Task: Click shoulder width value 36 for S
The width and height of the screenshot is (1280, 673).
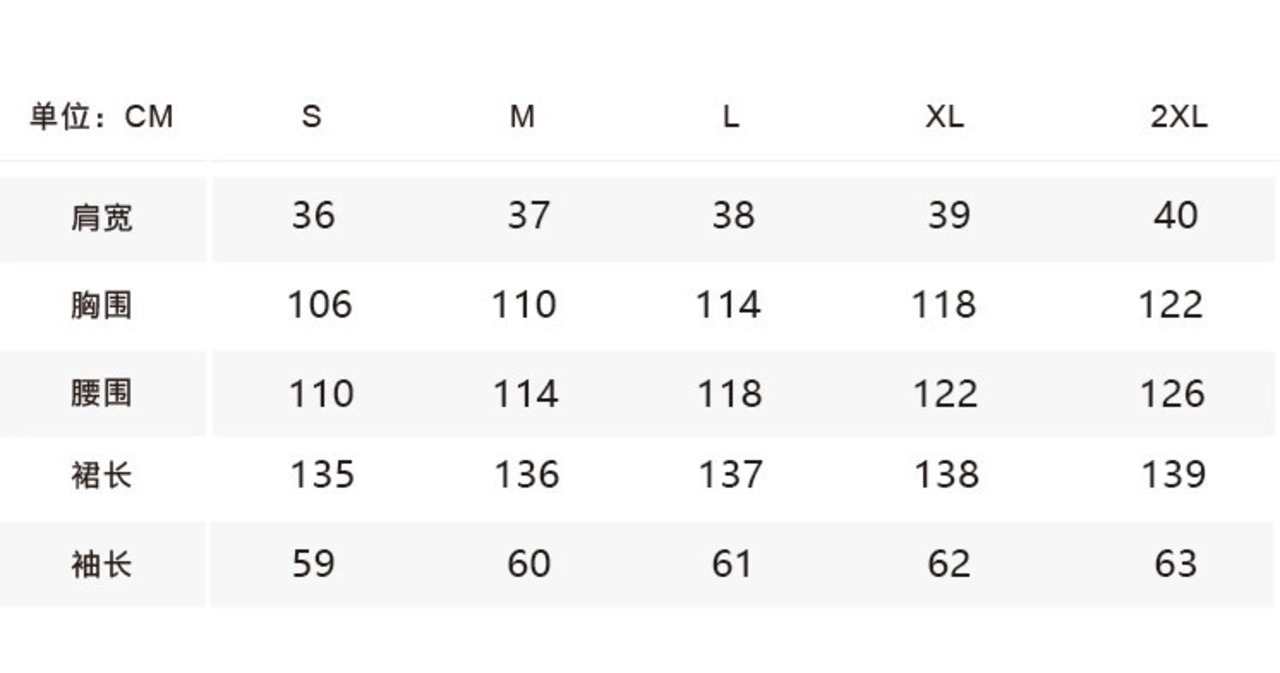Action: pyautogui.click(x=313, y=215)
